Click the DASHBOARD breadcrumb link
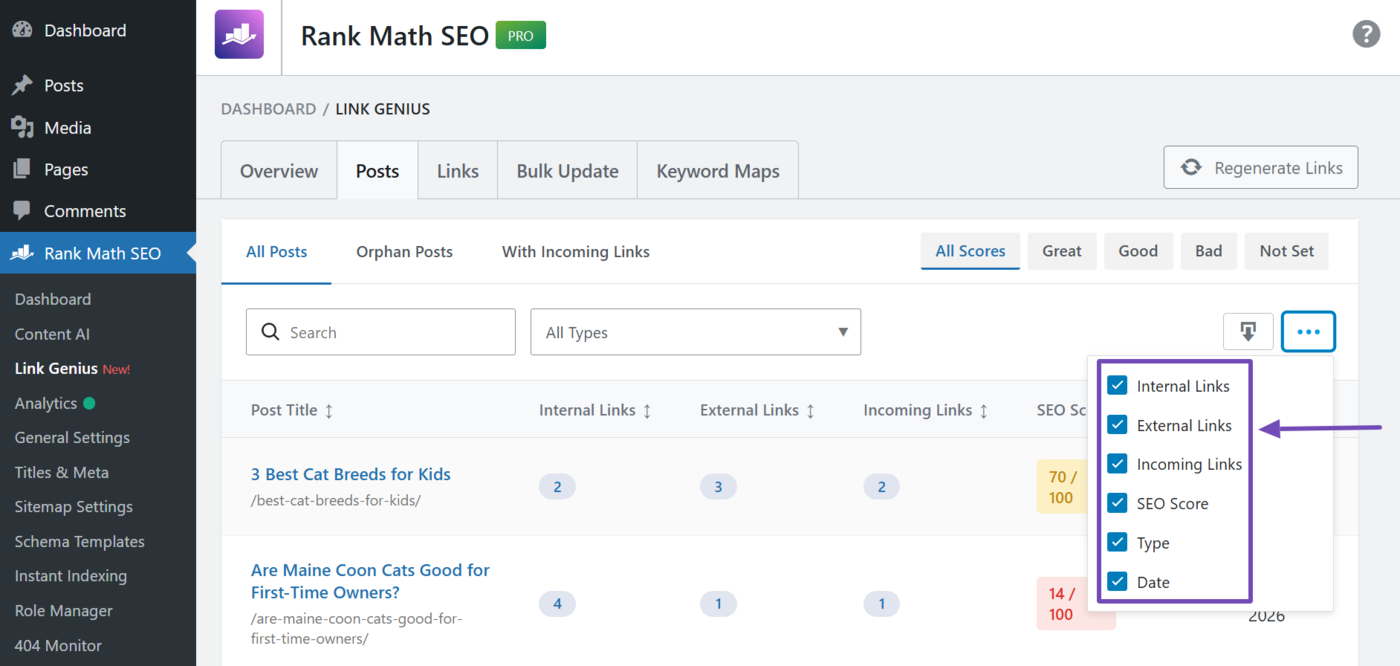 click(x=268, y=109)
